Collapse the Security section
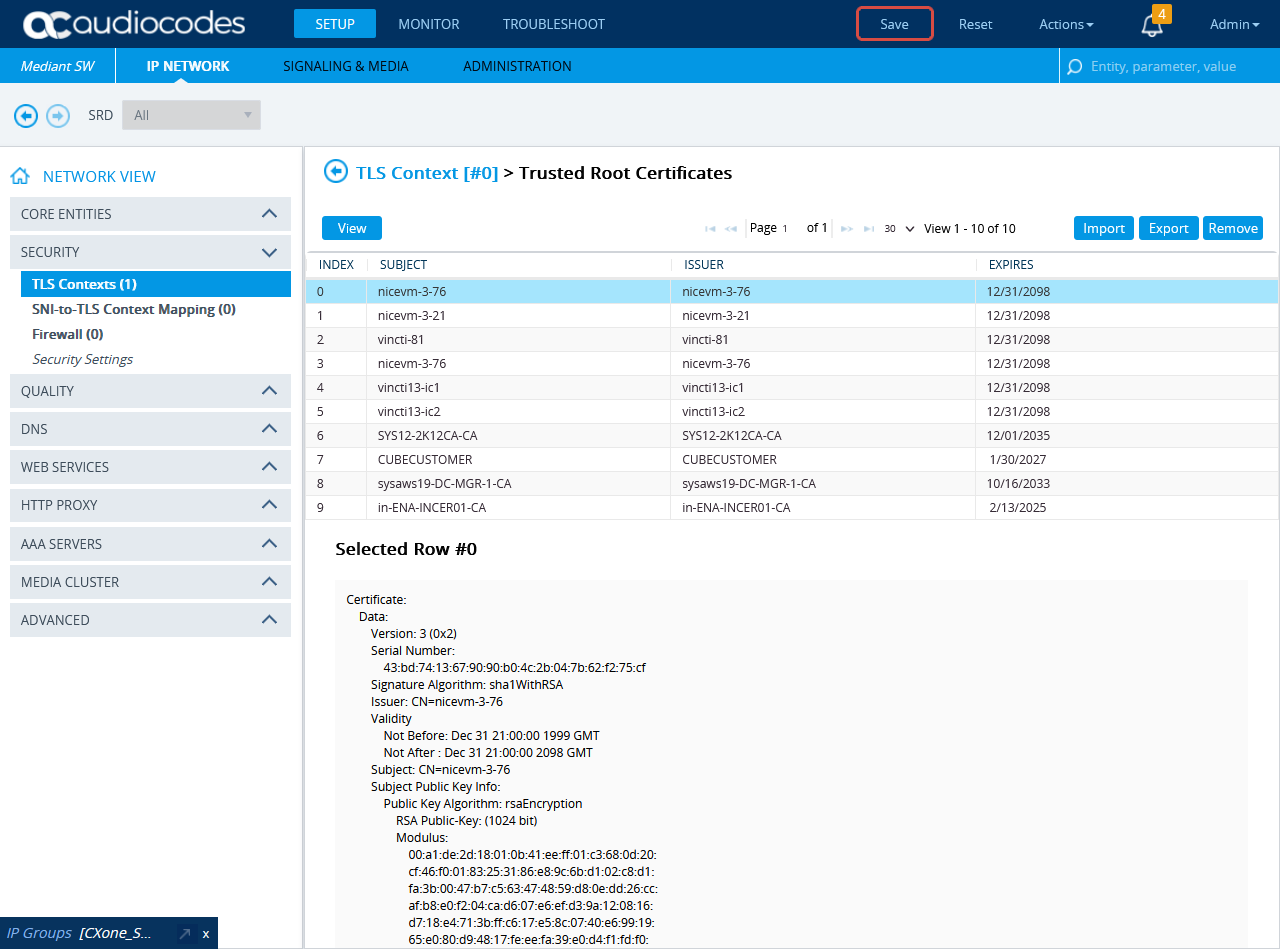Viewport: 1280px width, 949px height. pos(150,252)
